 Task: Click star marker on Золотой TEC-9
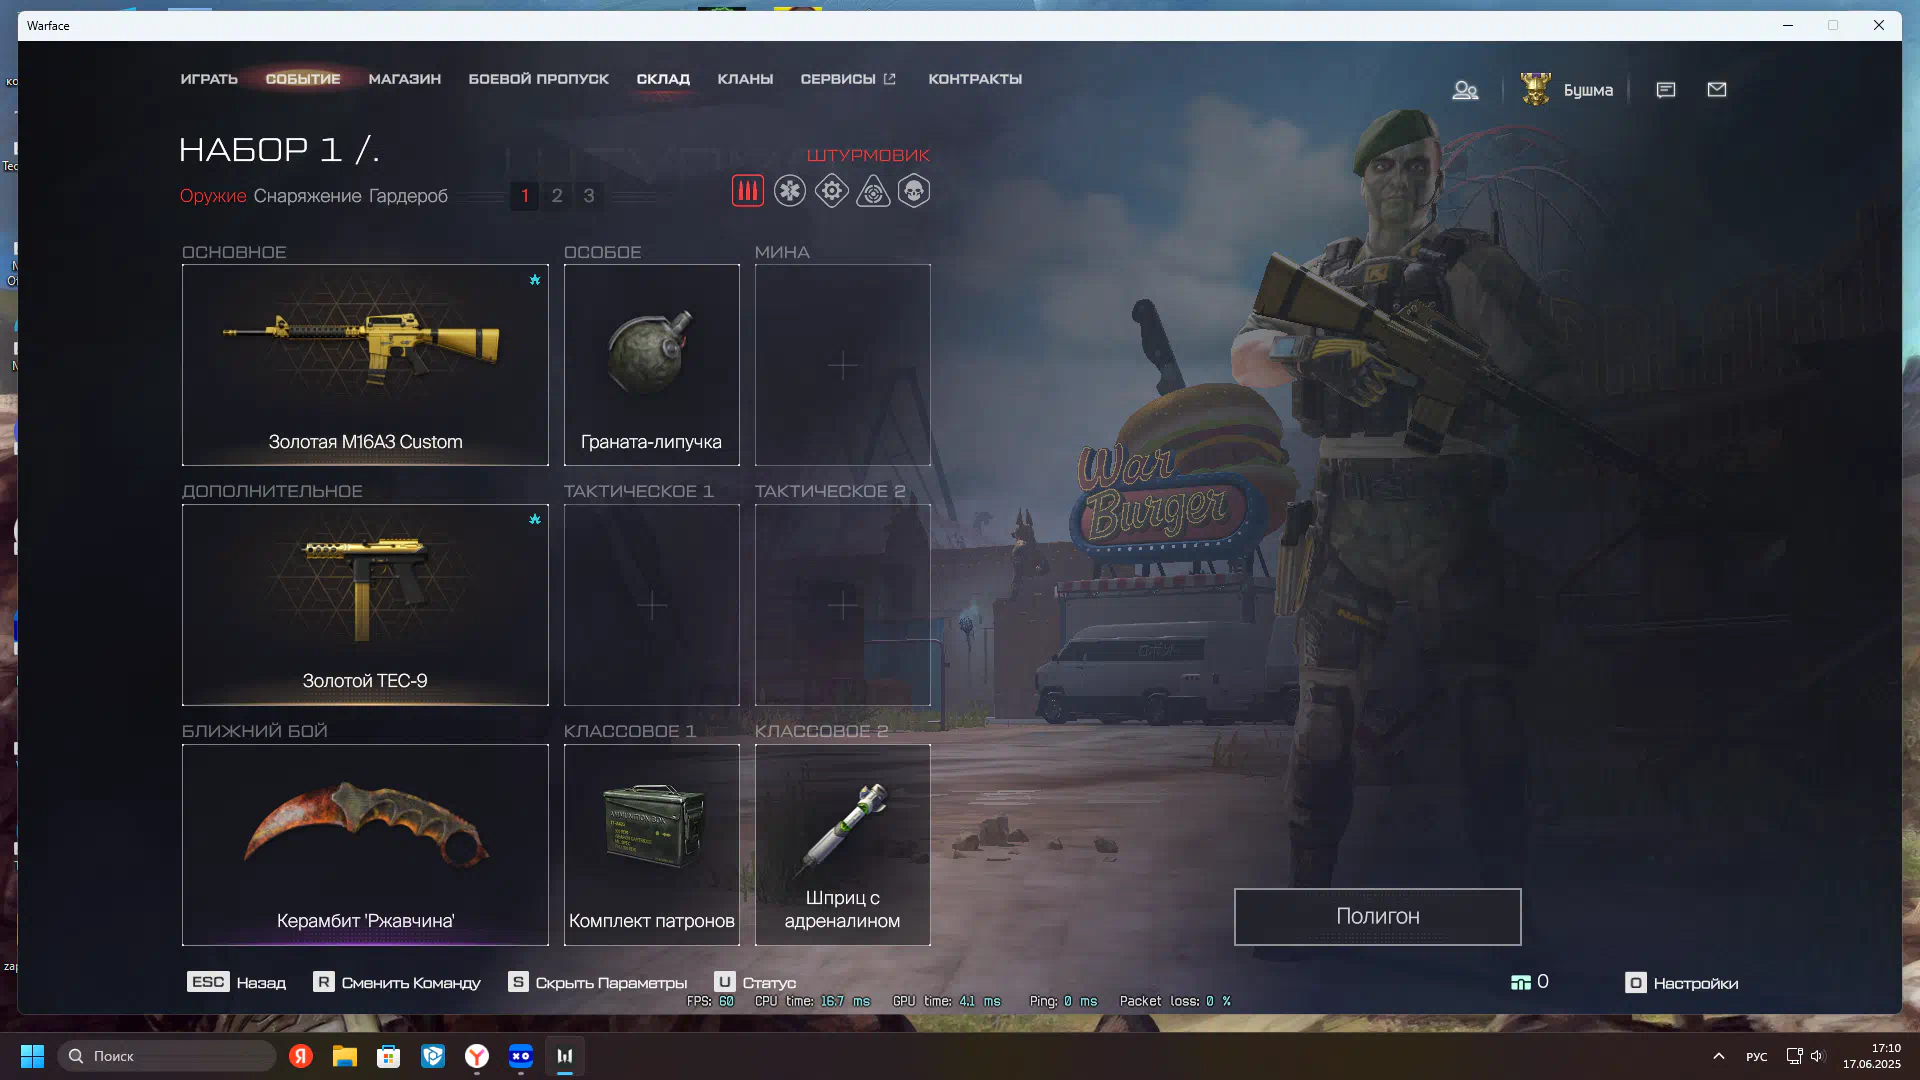535,519
